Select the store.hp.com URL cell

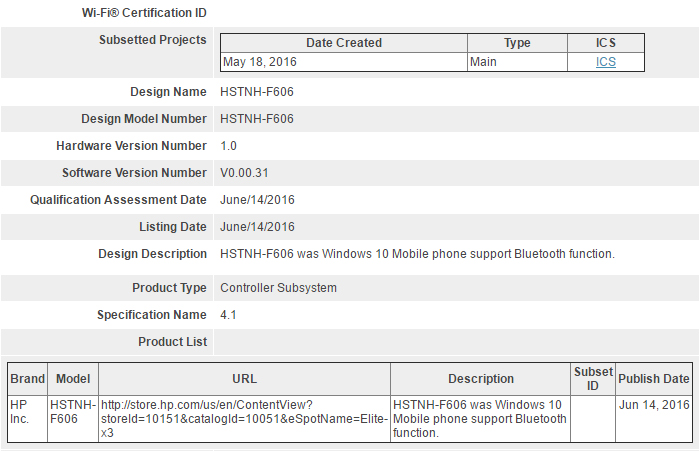(244, 418)
